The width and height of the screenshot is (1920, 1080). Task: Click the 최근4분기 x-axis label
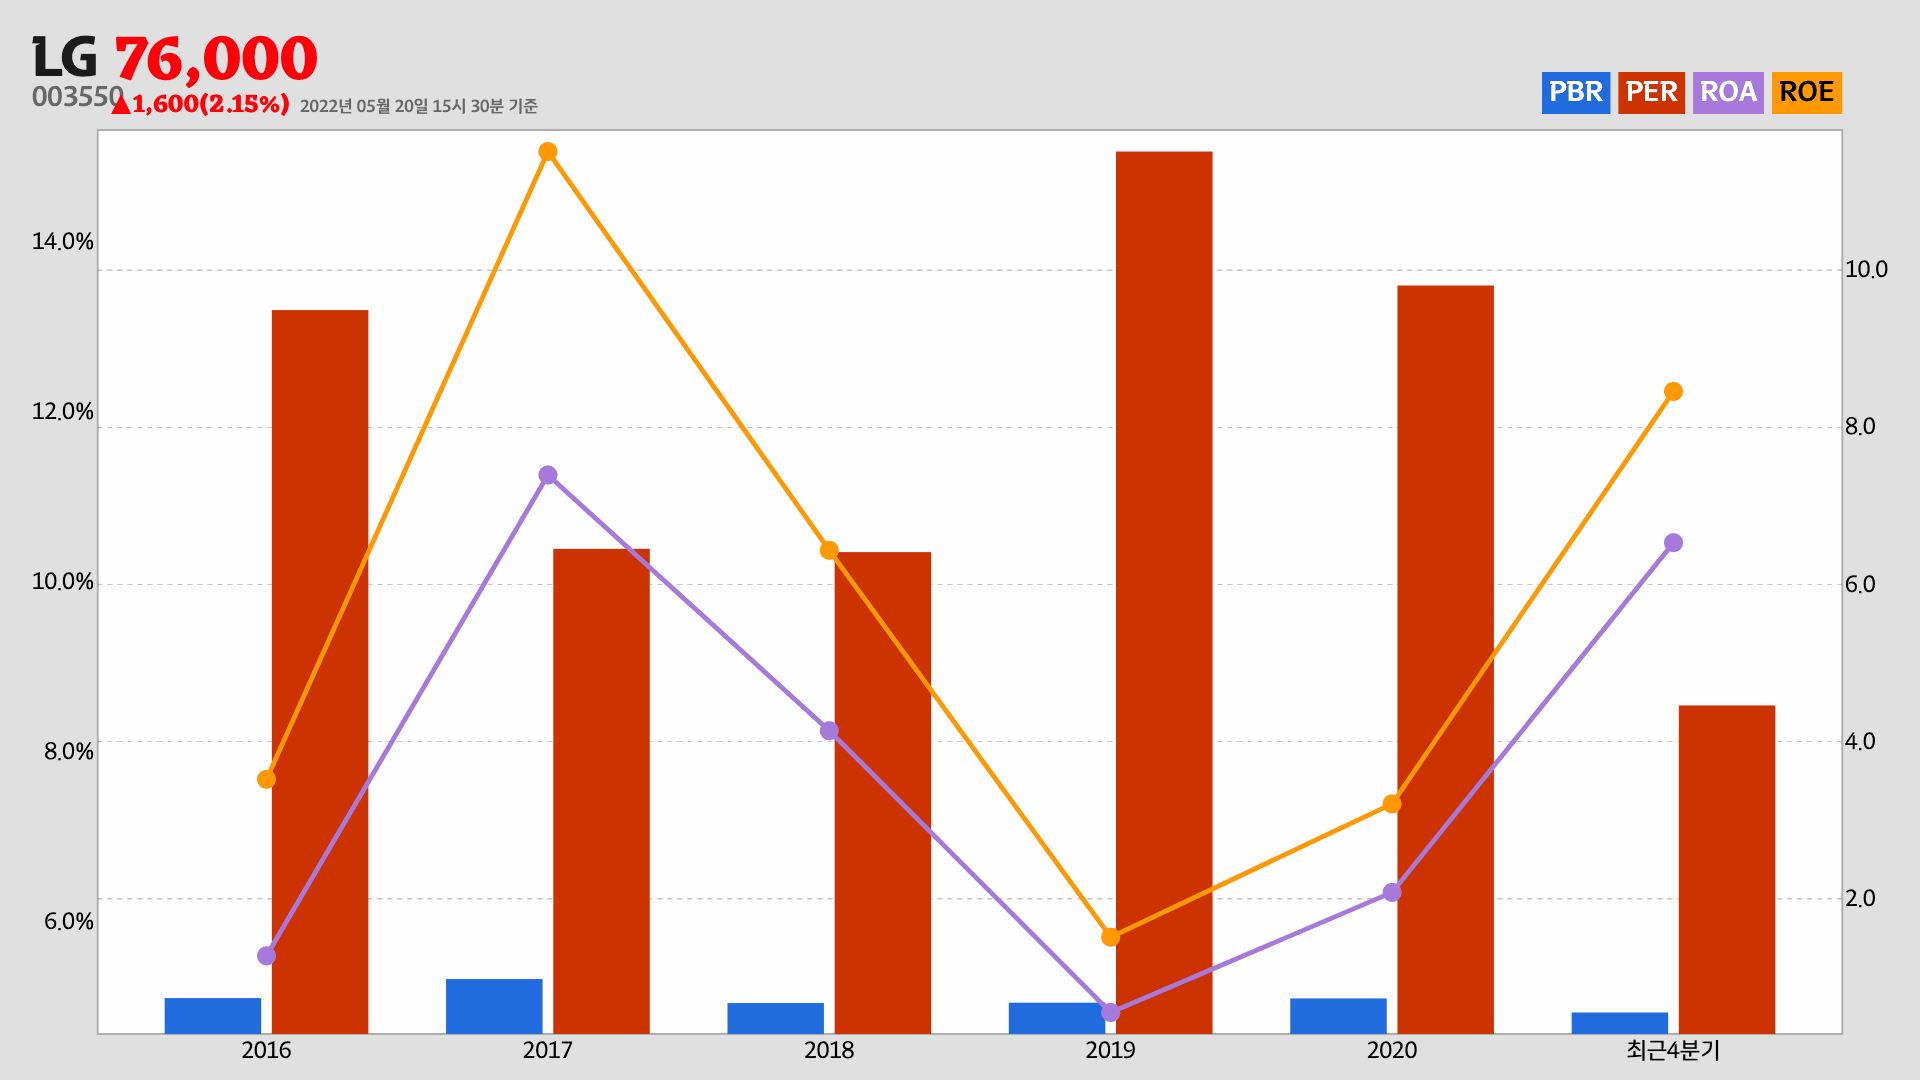1673,1050
